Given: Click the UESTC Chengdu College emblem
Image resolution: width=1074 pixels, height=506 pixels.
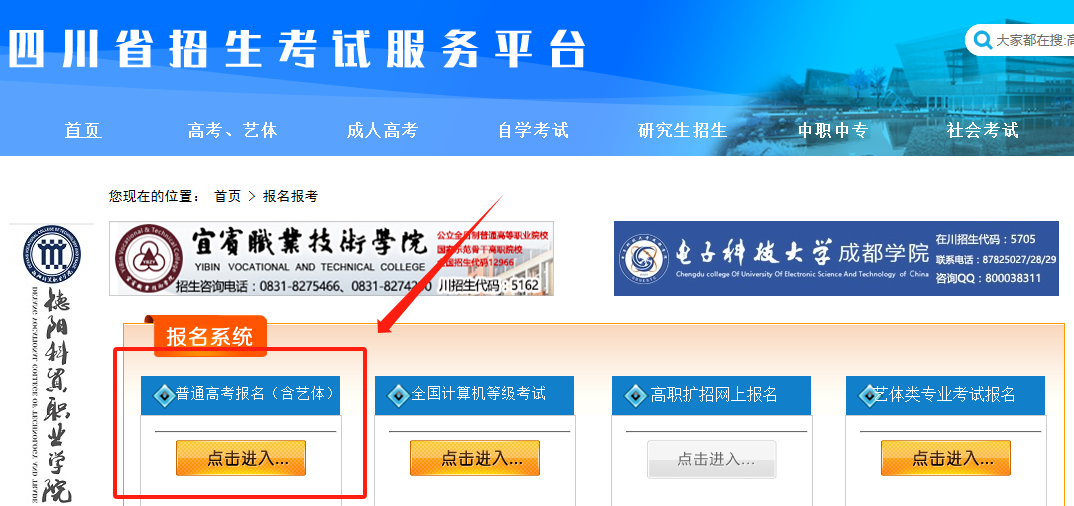Looking at the screenshot, I should (x=644, y=259).
